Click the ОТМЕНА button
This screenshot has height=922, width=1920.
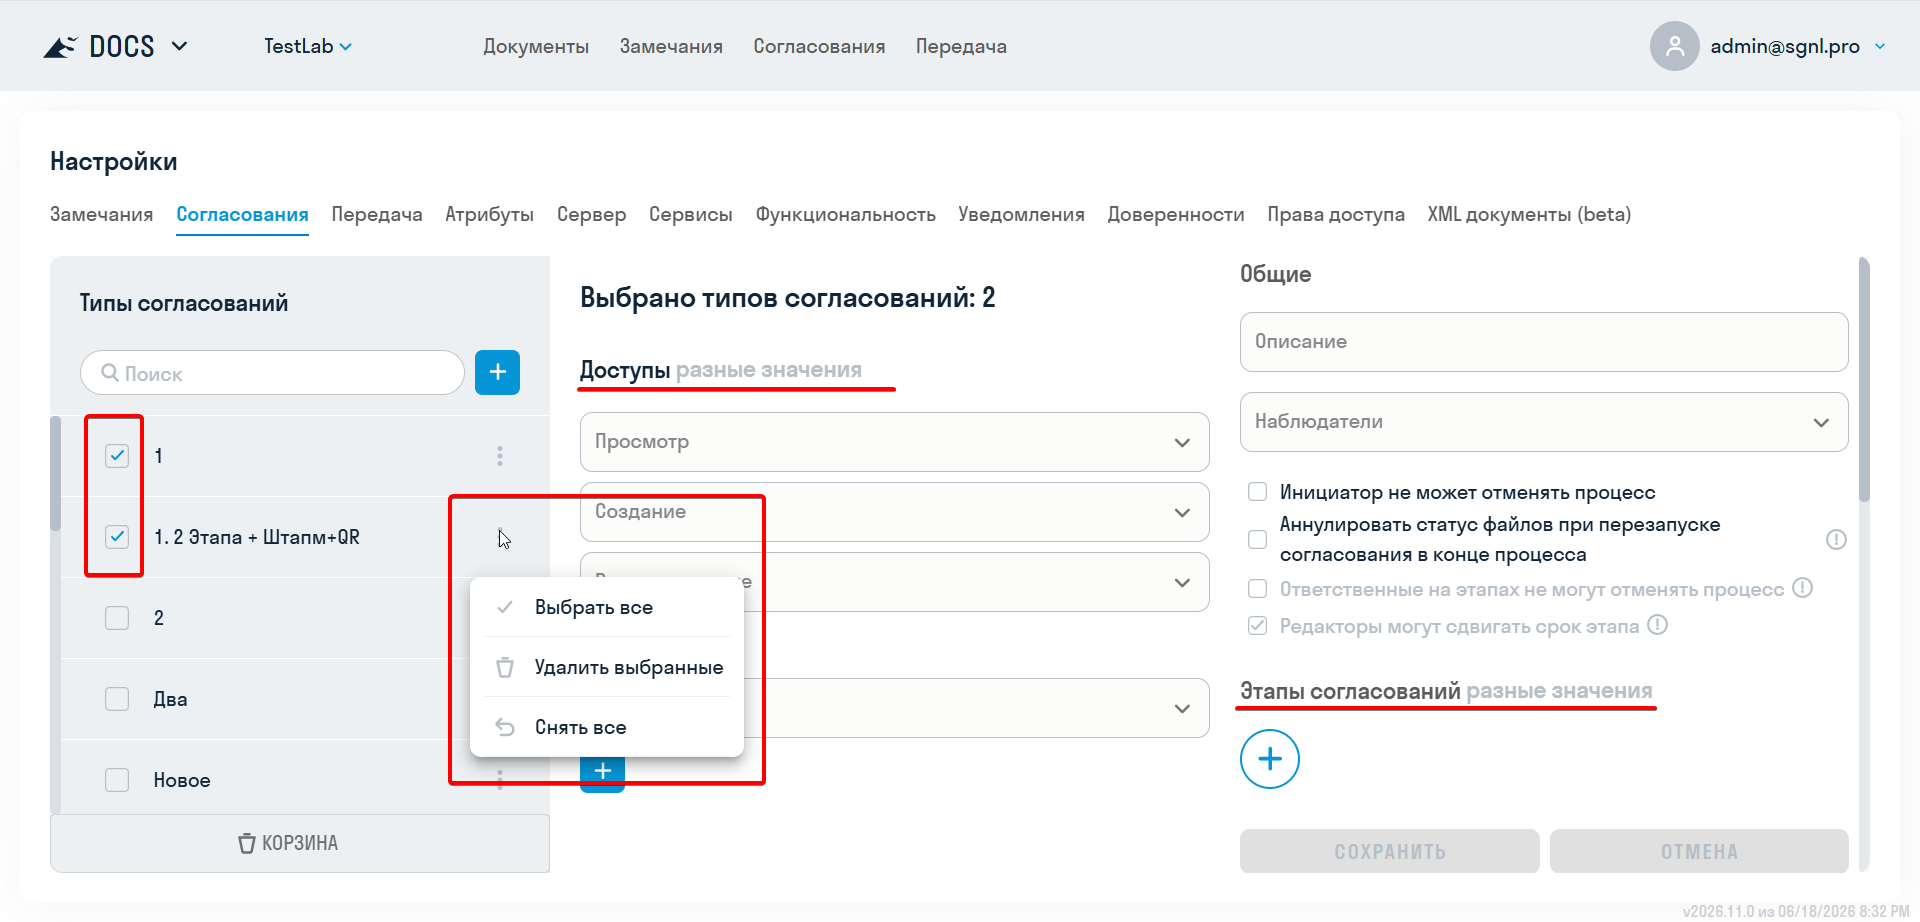tap(1699, 851)
